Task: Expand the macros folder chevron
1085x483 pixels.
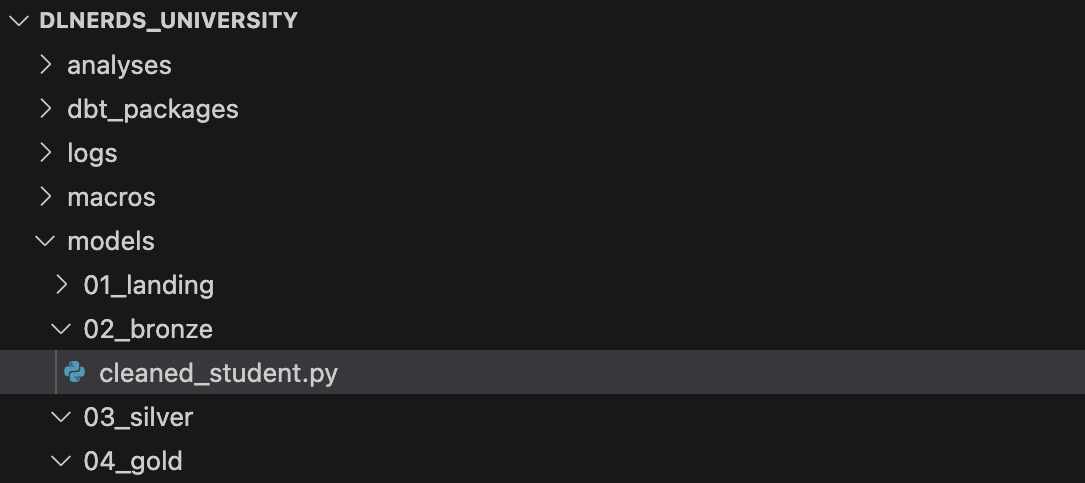Action: pyautogui.click(x=46, y=197)
